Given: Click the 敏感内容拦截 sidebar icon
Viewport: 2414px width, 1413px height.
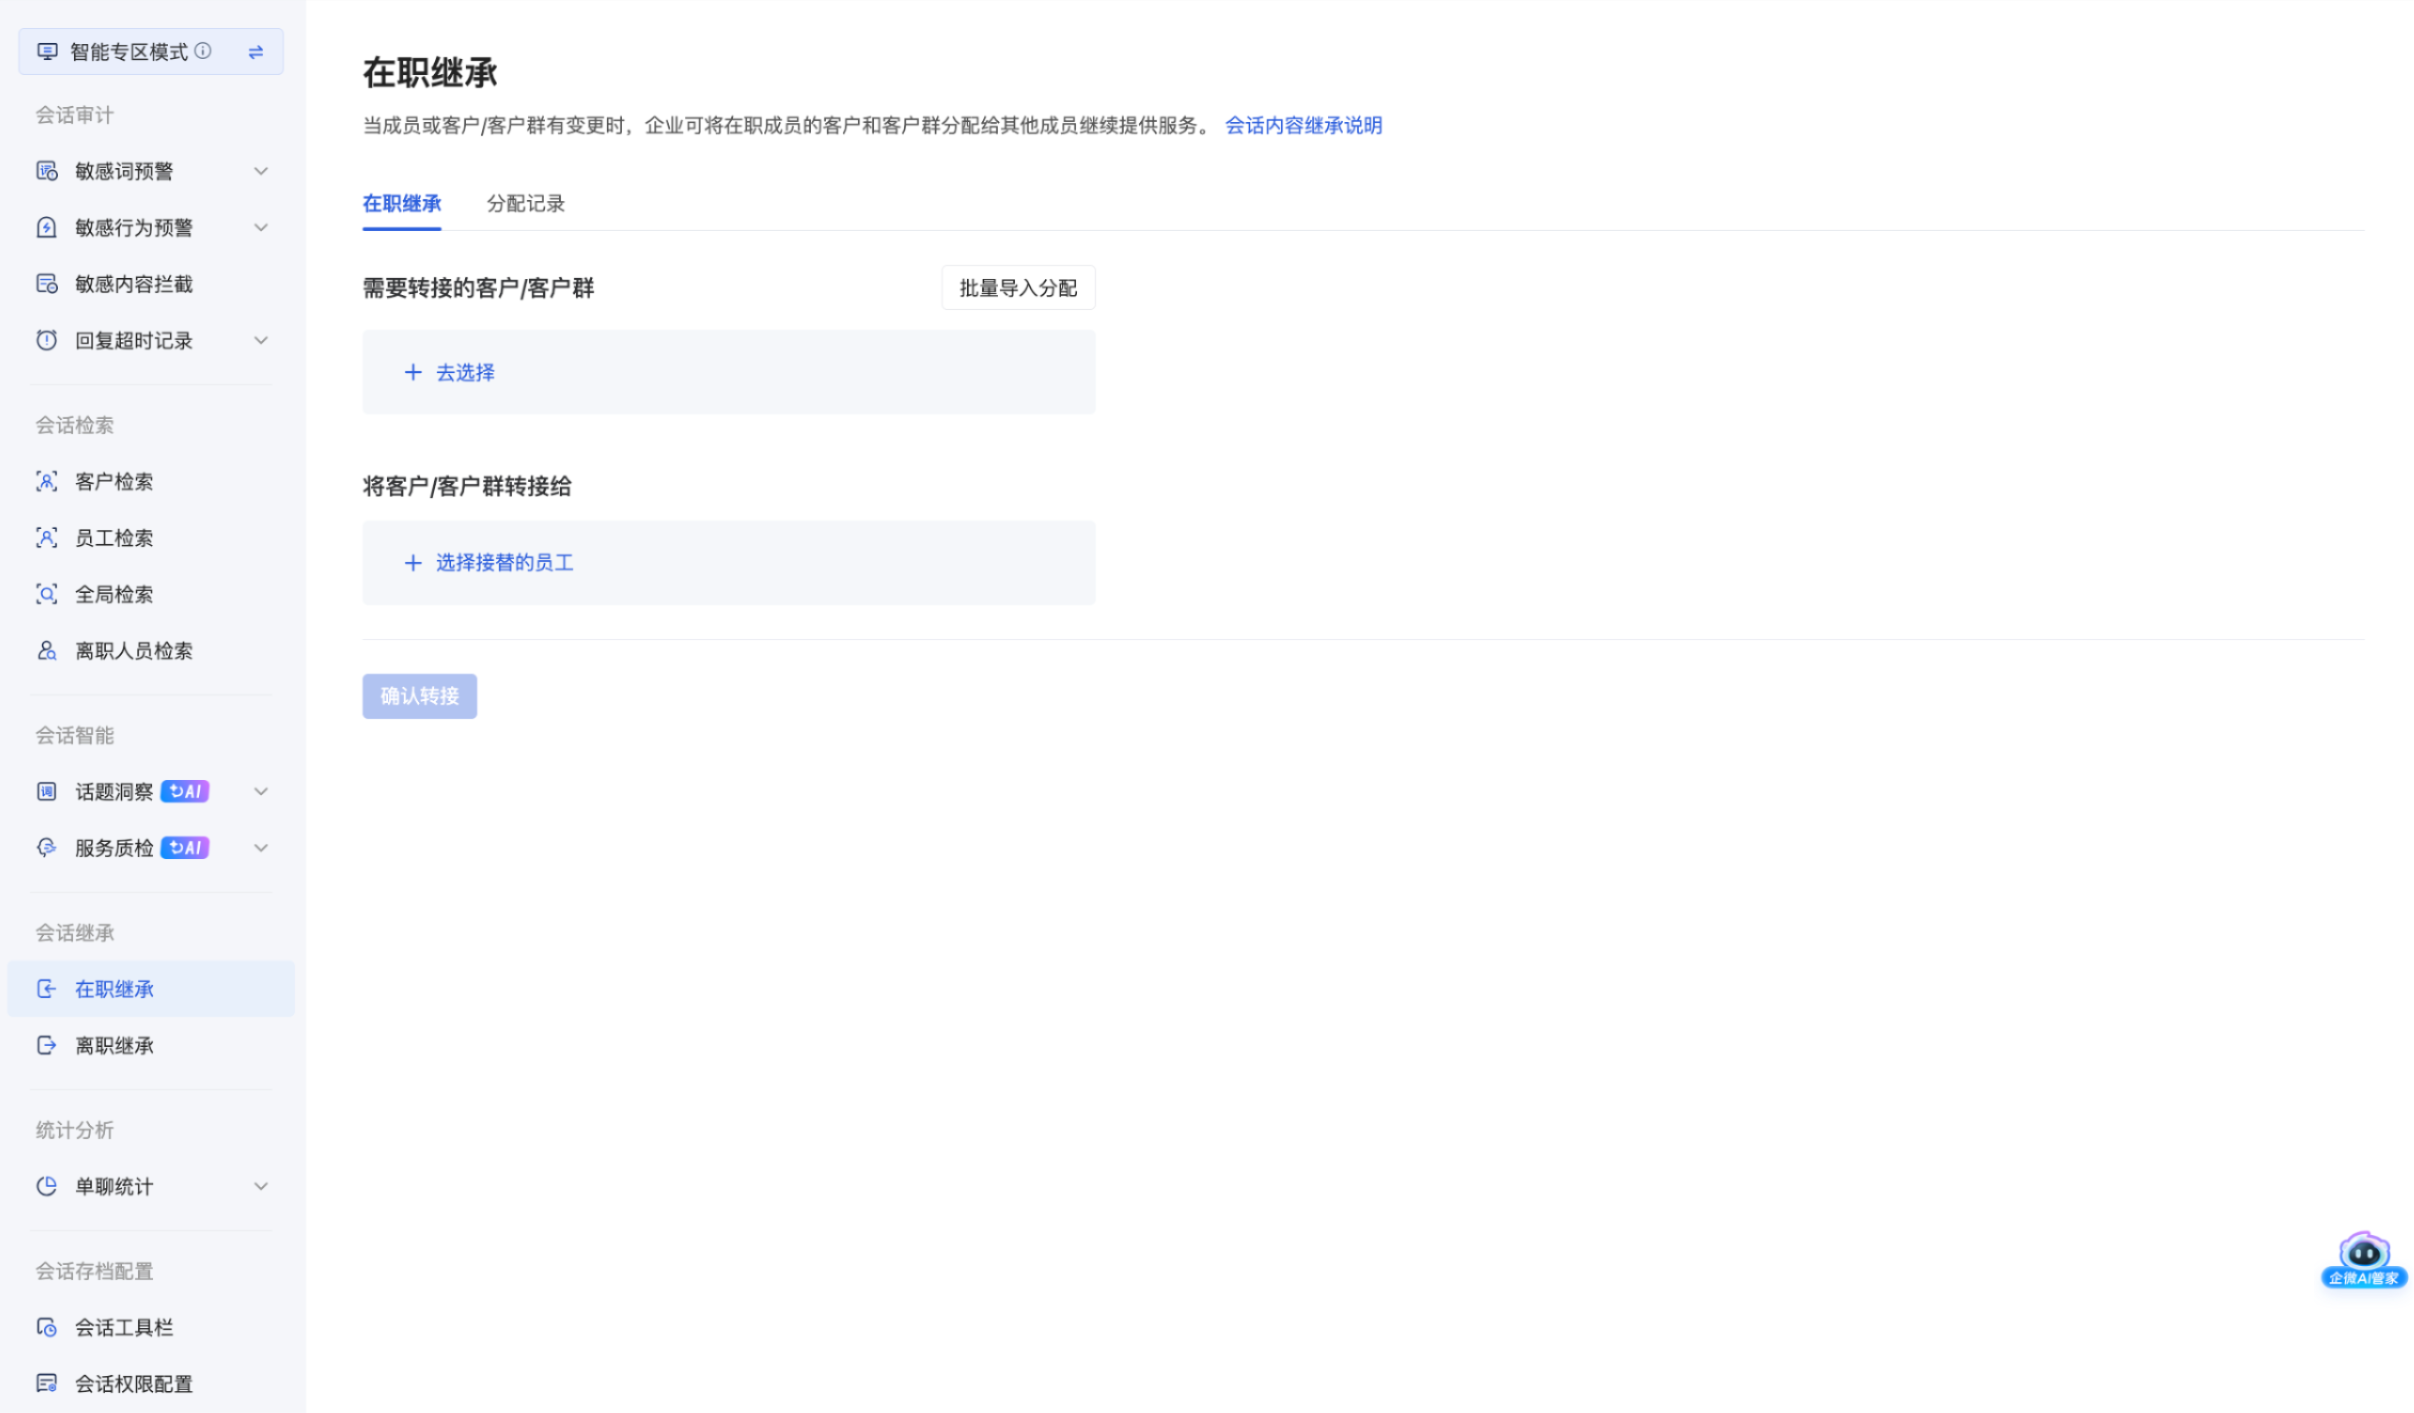Looking at the screenshot, I should [47, 284].
